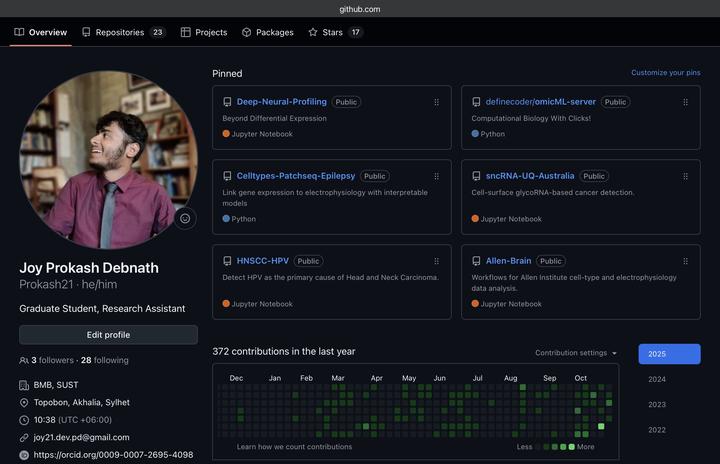Select the 2025 contribution year
Screen dimensions: 720x464
669,354
